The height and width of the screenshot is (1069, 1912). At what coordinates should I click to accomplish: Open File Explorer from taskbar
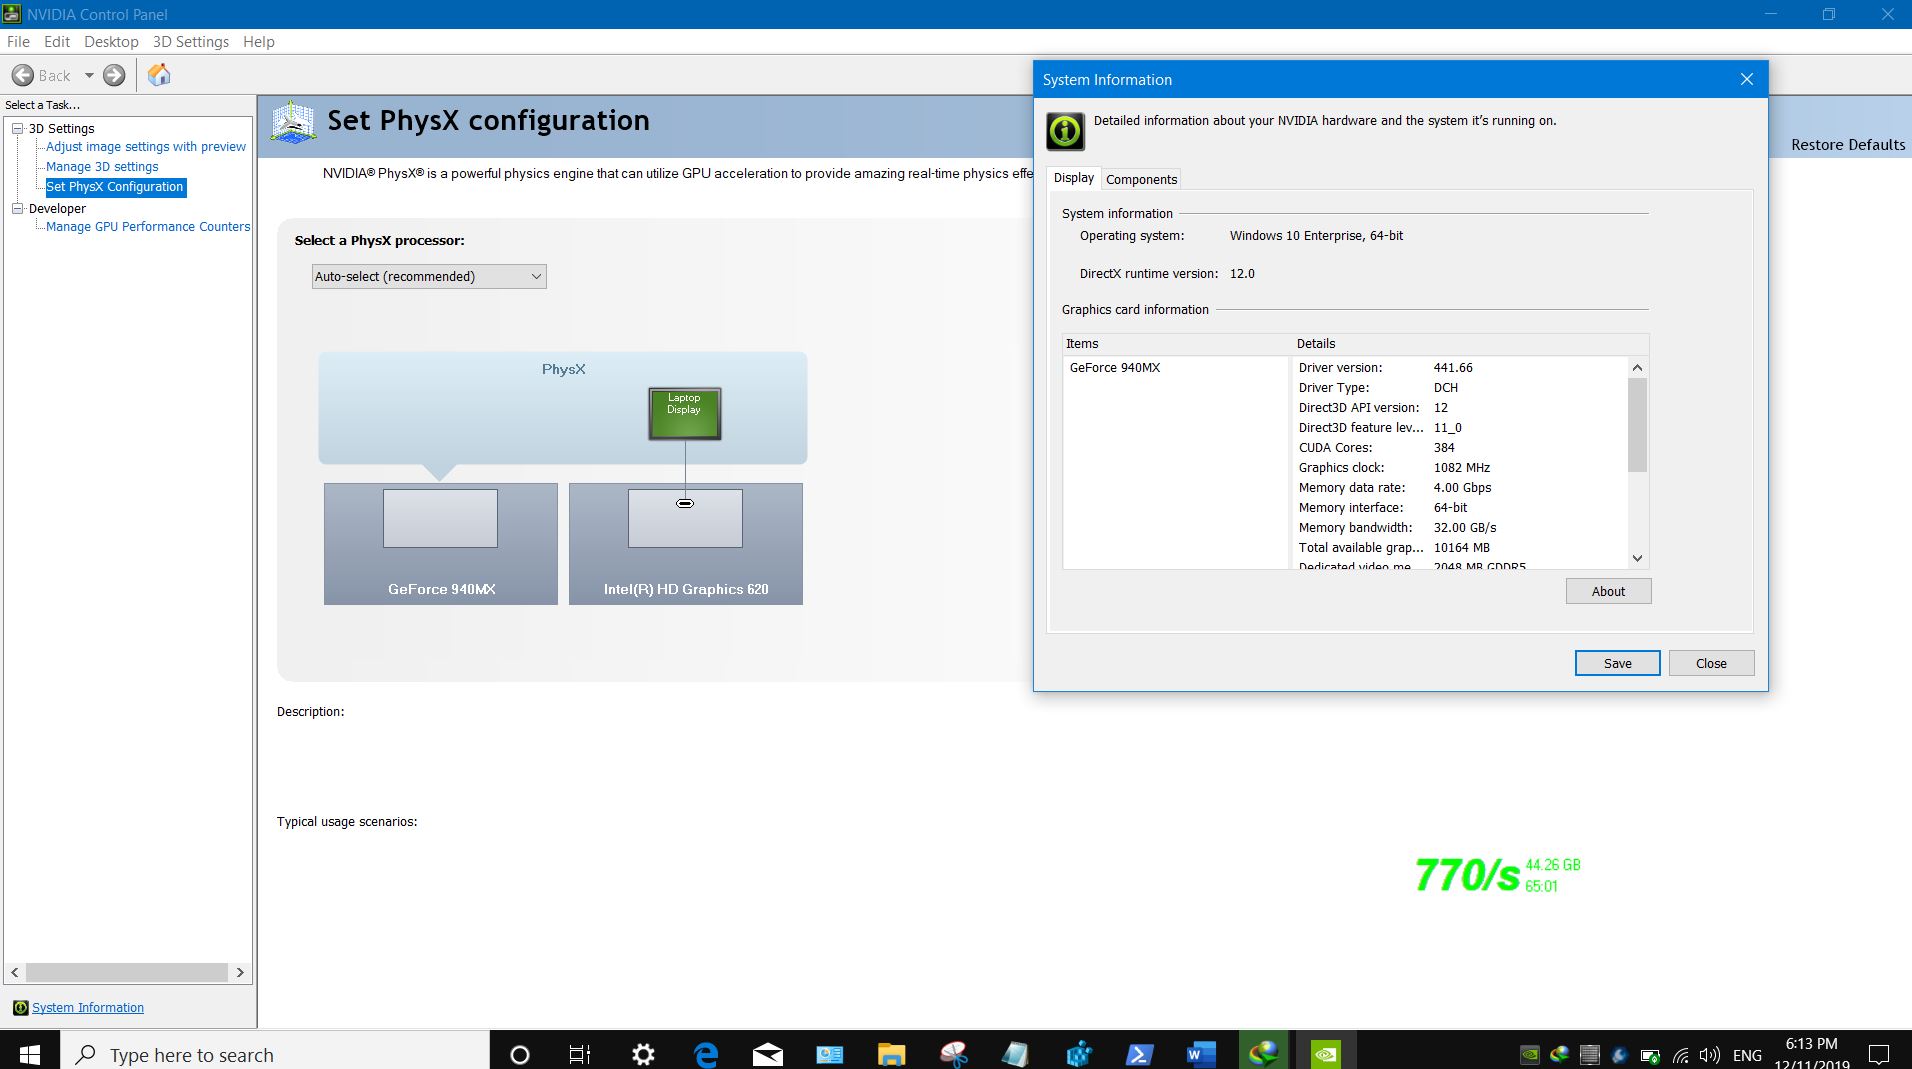click(x=892, y=1054)
